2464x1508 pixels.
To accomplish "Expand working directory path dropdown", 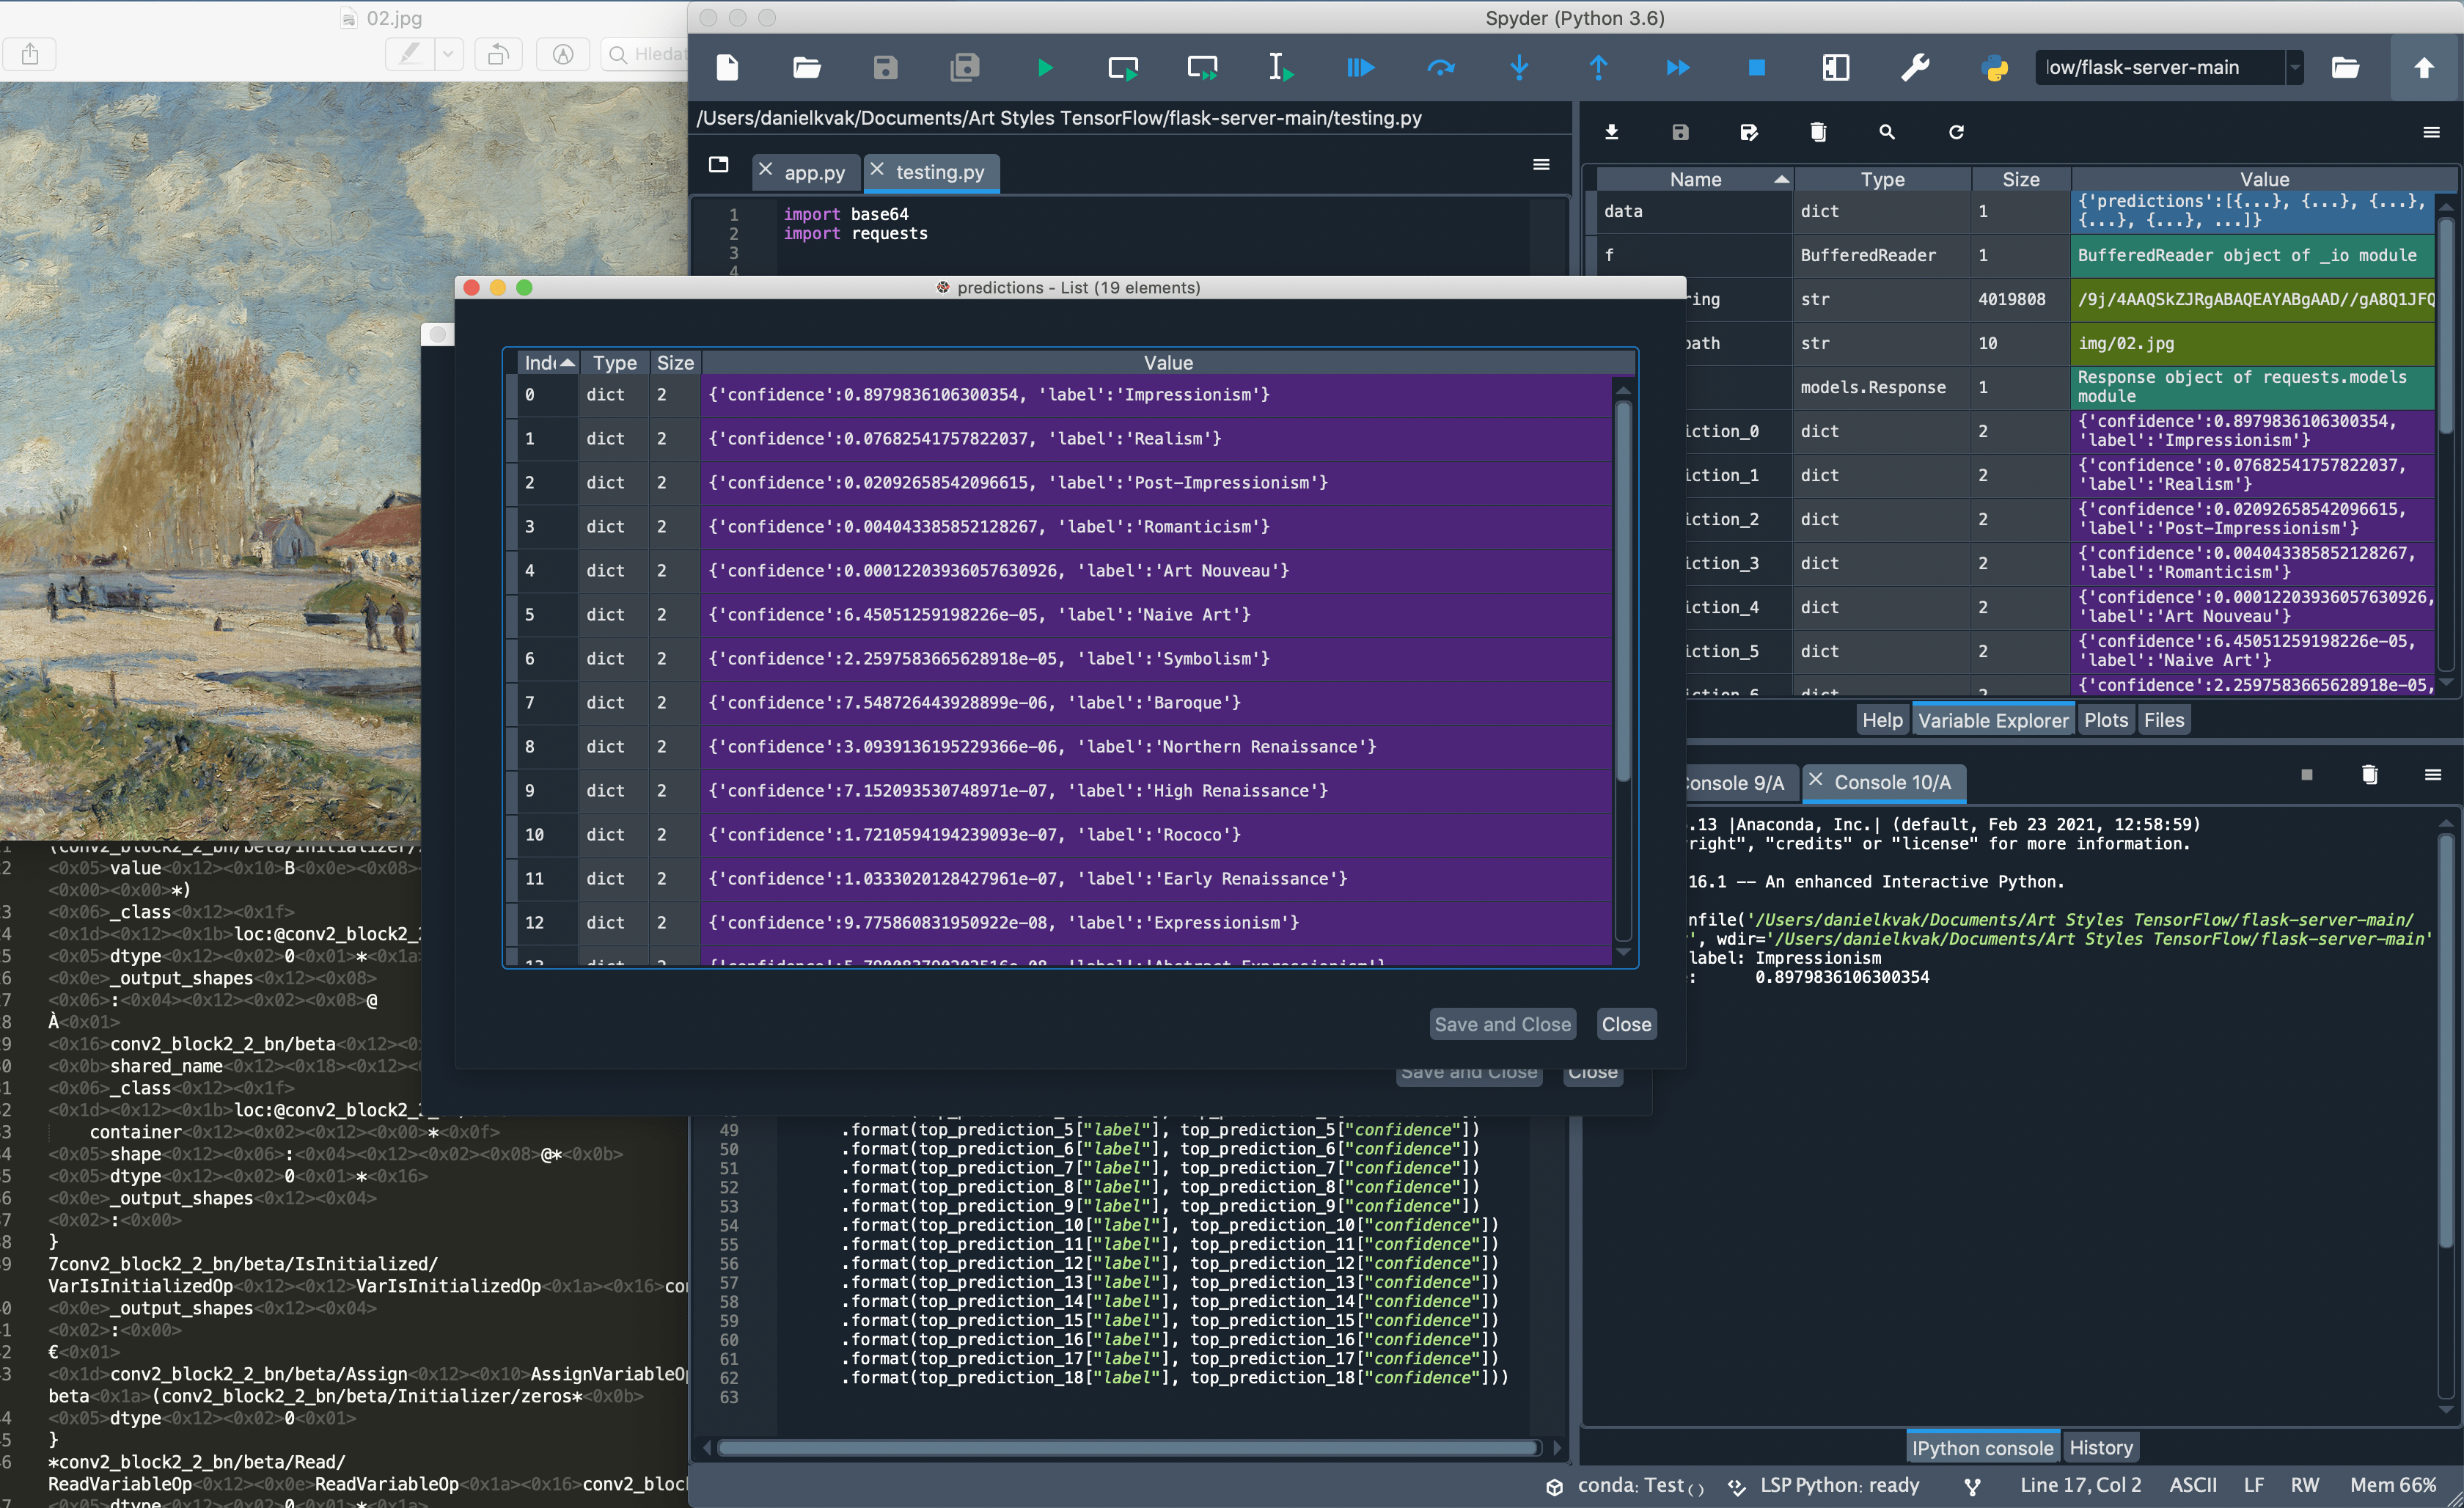I will pos(2295,67).
